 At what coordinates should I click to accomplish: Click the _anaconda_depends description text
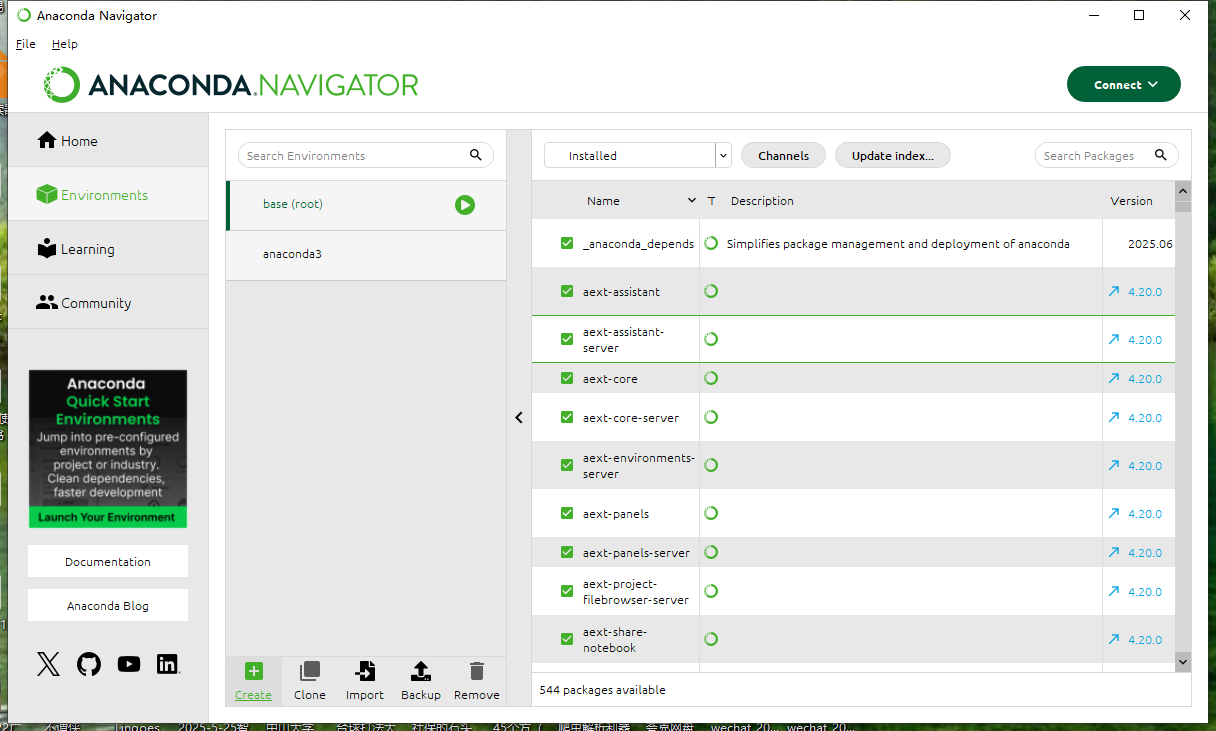(898, 244)
